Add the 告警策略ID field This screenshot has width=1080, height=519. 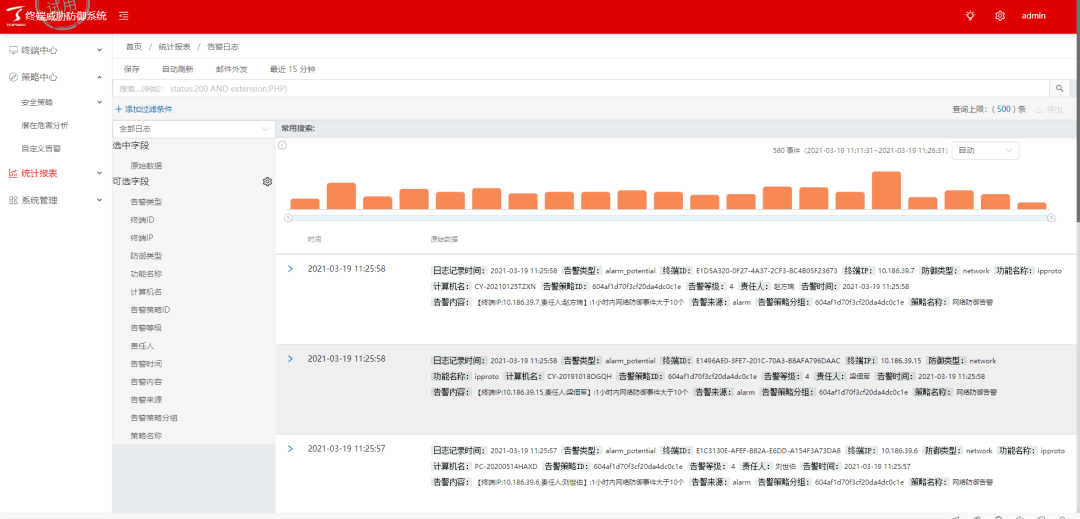[150, 310]
